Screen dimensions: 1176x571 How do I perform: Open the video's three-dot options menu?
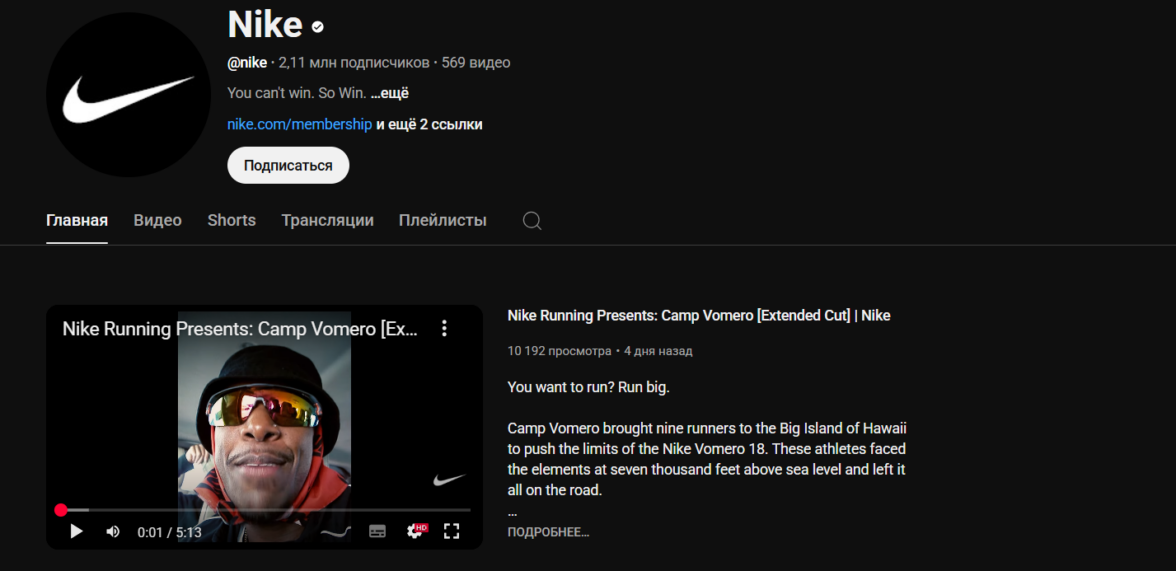coord(444,328)
